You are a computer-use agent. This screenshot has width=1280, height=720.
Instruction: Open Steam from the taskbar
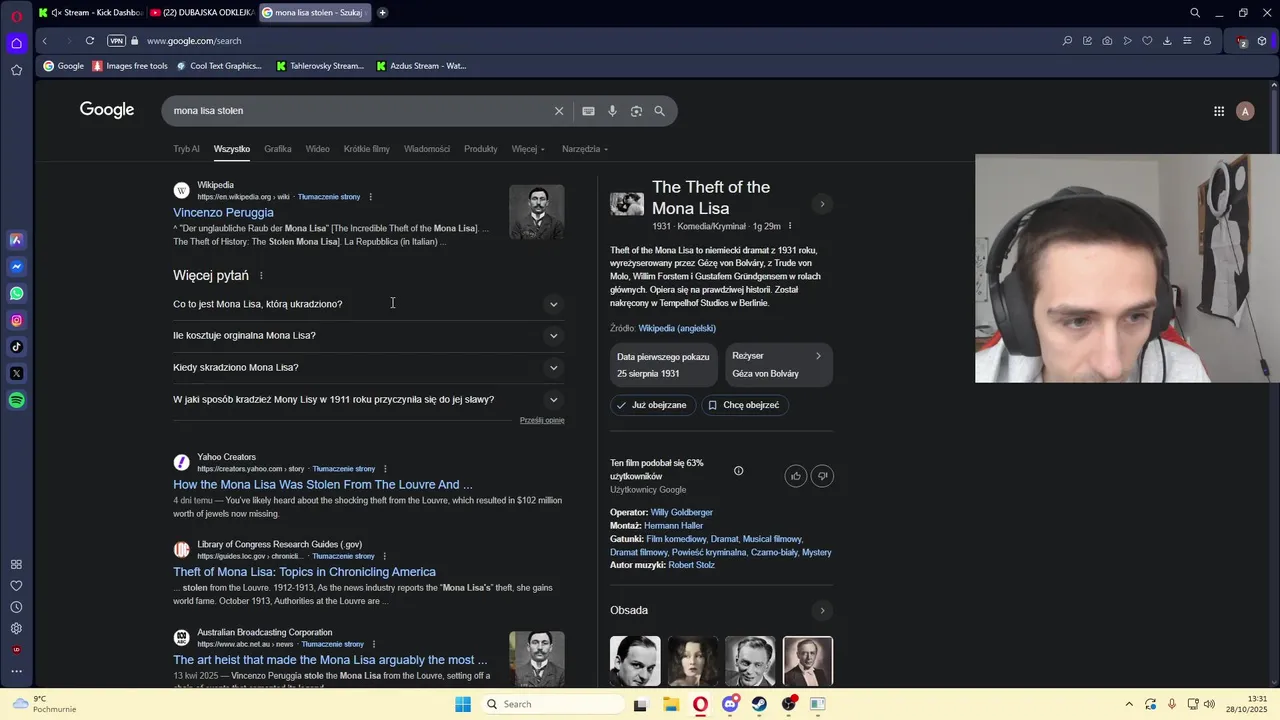(759, 704)
